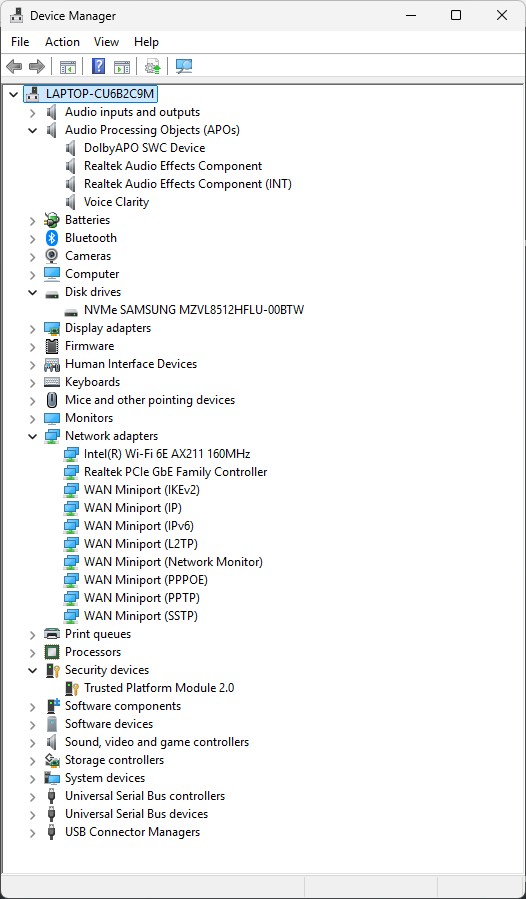Click the Software components icon
The image size is (526, 899).
point(53,706)
